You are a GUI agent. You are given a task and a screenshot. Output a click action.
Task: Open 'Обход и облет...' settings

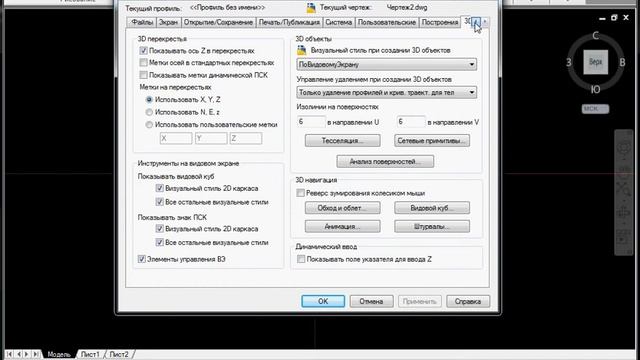click(342, 208)
